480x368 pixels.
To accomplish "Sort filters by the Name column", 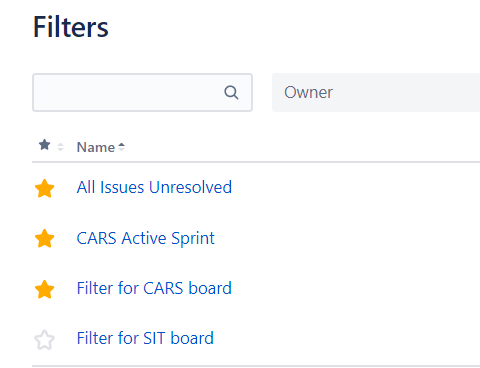I will [x=96, y=147].
